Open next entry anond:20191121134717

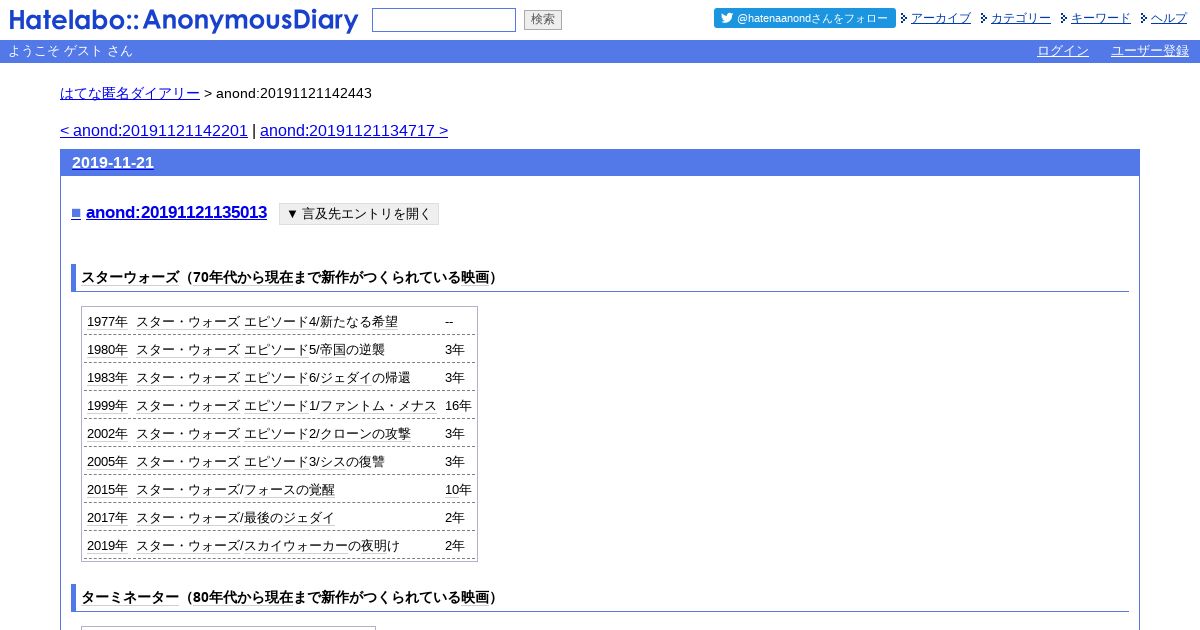[x=354, y=130]
